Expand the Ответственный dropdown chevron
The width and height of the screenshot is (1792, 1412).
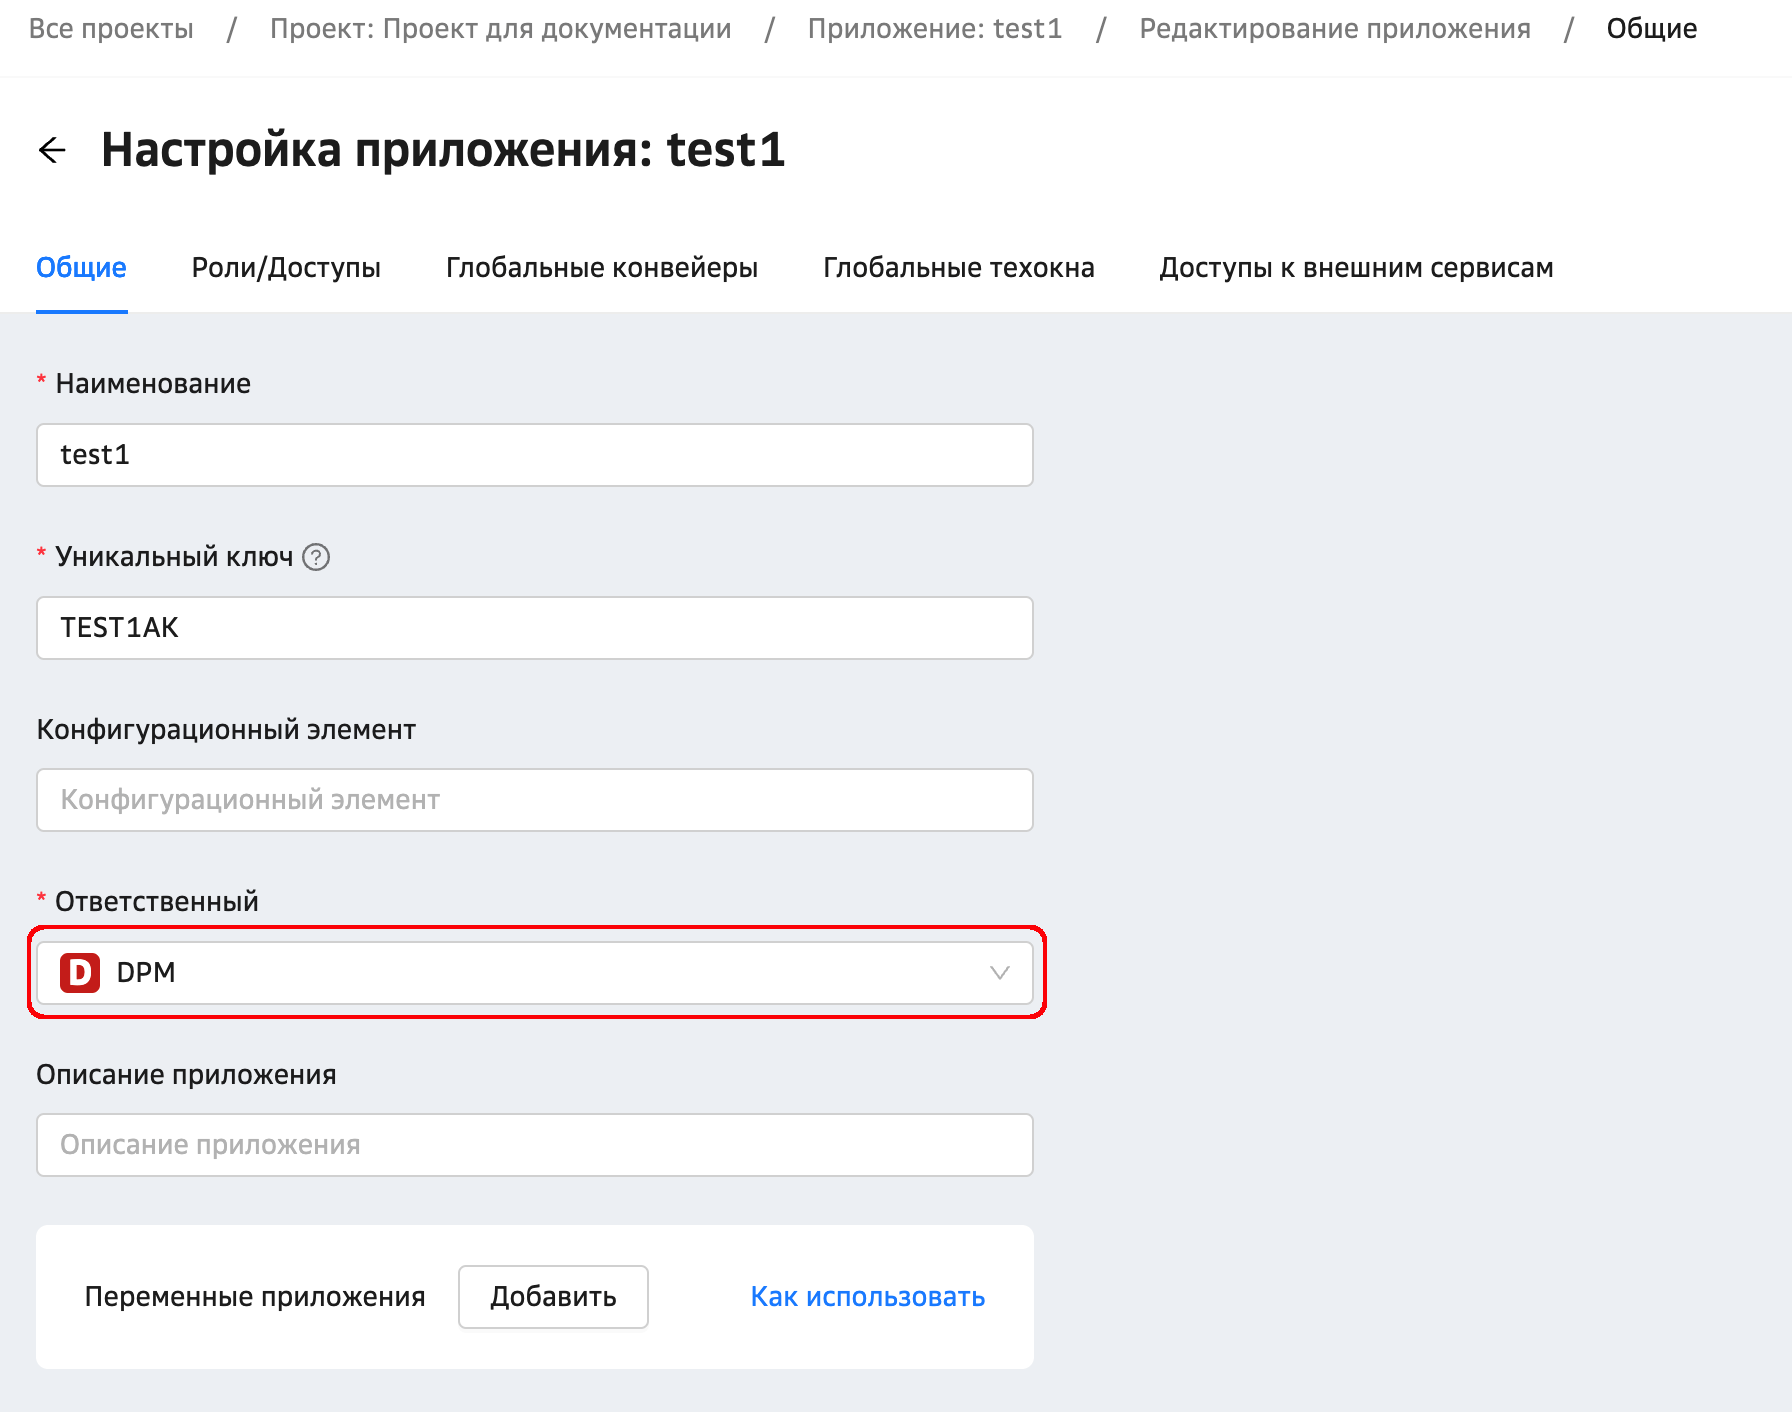[999, 973]
